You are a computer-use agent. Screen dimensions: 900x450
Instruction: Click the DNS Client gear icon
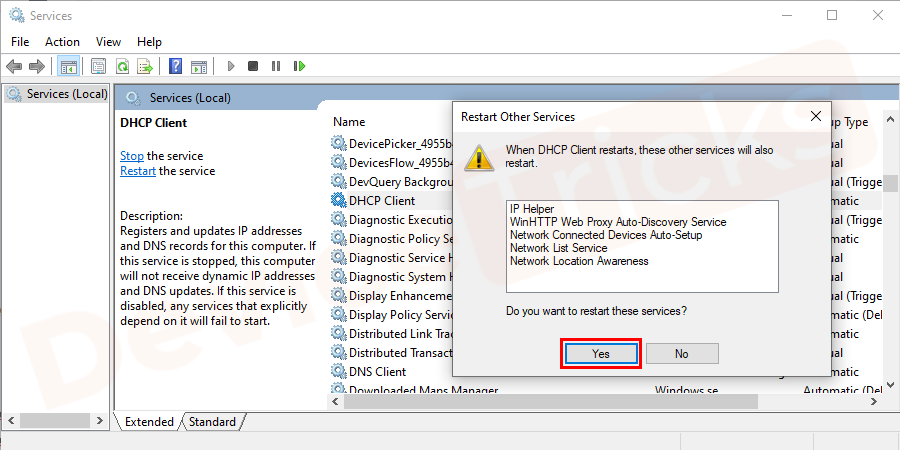[339, 371]
